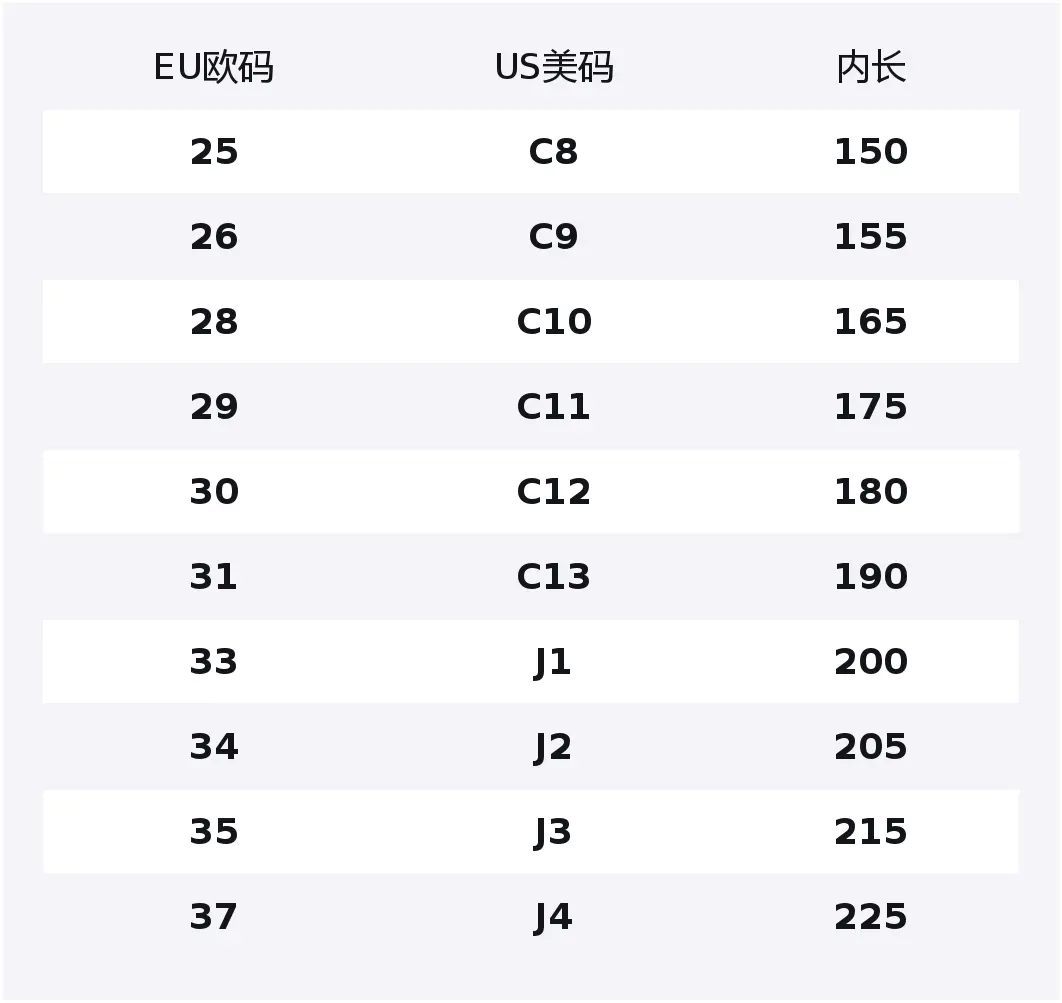Click the C9 US size cell

tap(553, 237)
